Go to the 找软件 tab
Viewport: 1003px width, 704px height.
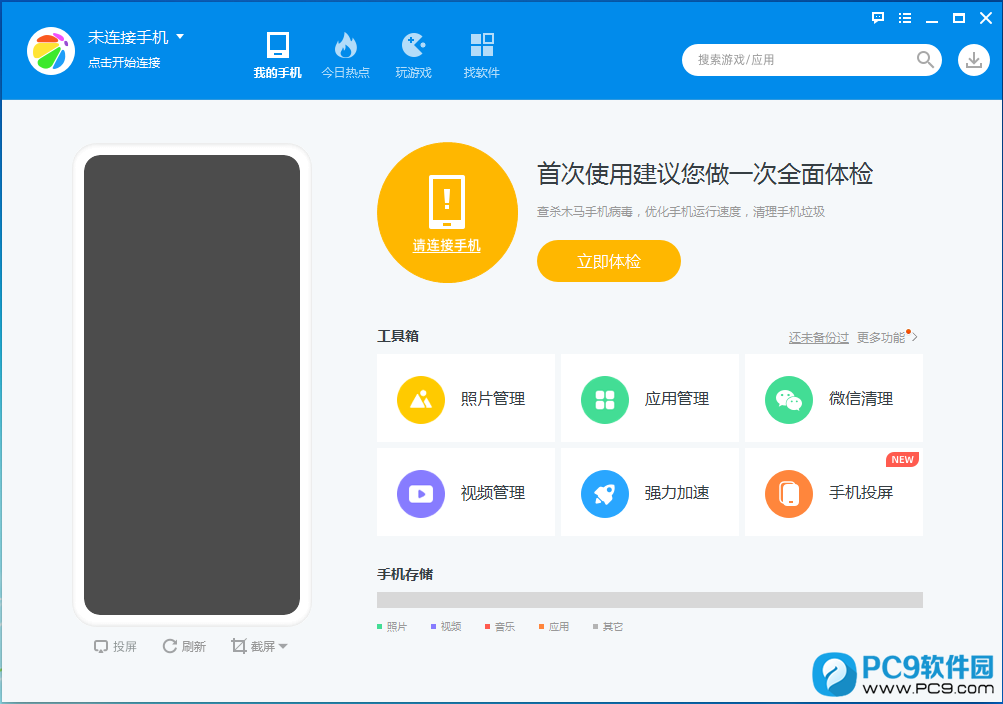point(482,56)
